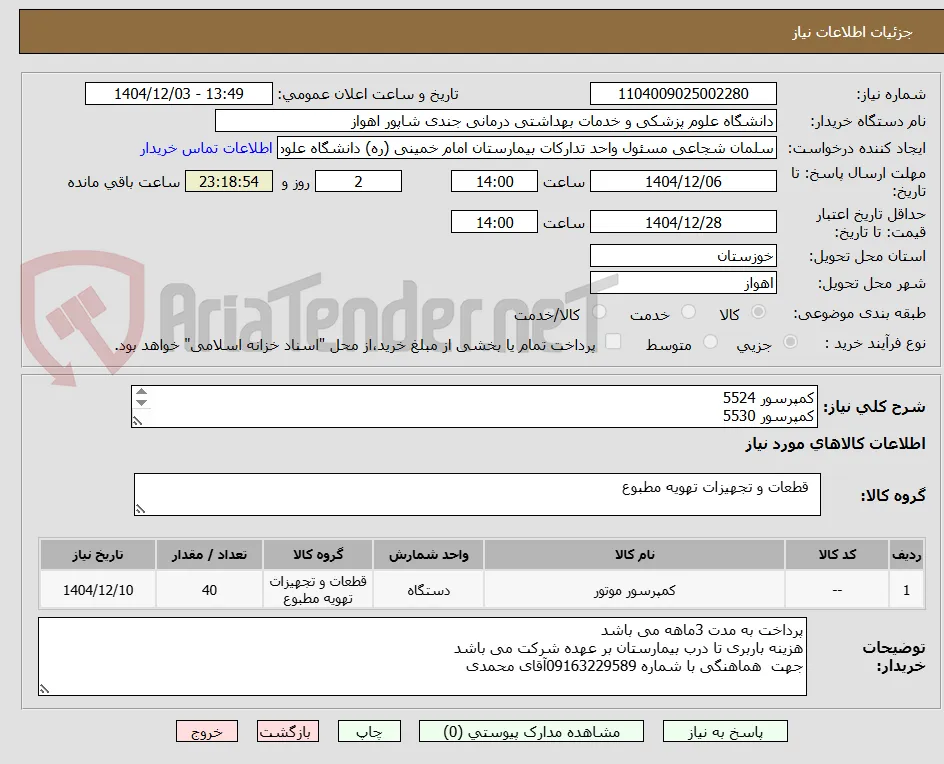Click the گروه کالا column header
The image size is (944, 764).
(x=318, y=554)
